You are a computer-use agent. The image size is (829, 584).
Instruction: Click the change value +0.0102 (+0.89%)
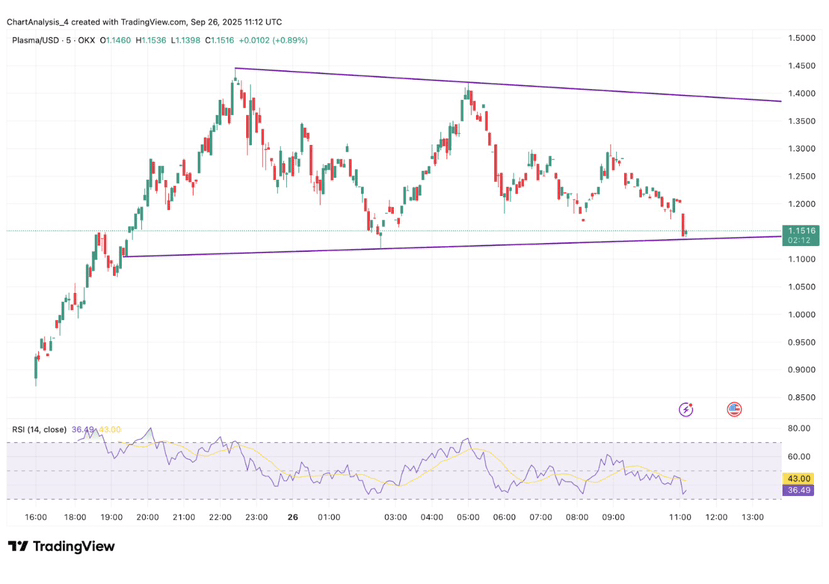coord(273,40)
